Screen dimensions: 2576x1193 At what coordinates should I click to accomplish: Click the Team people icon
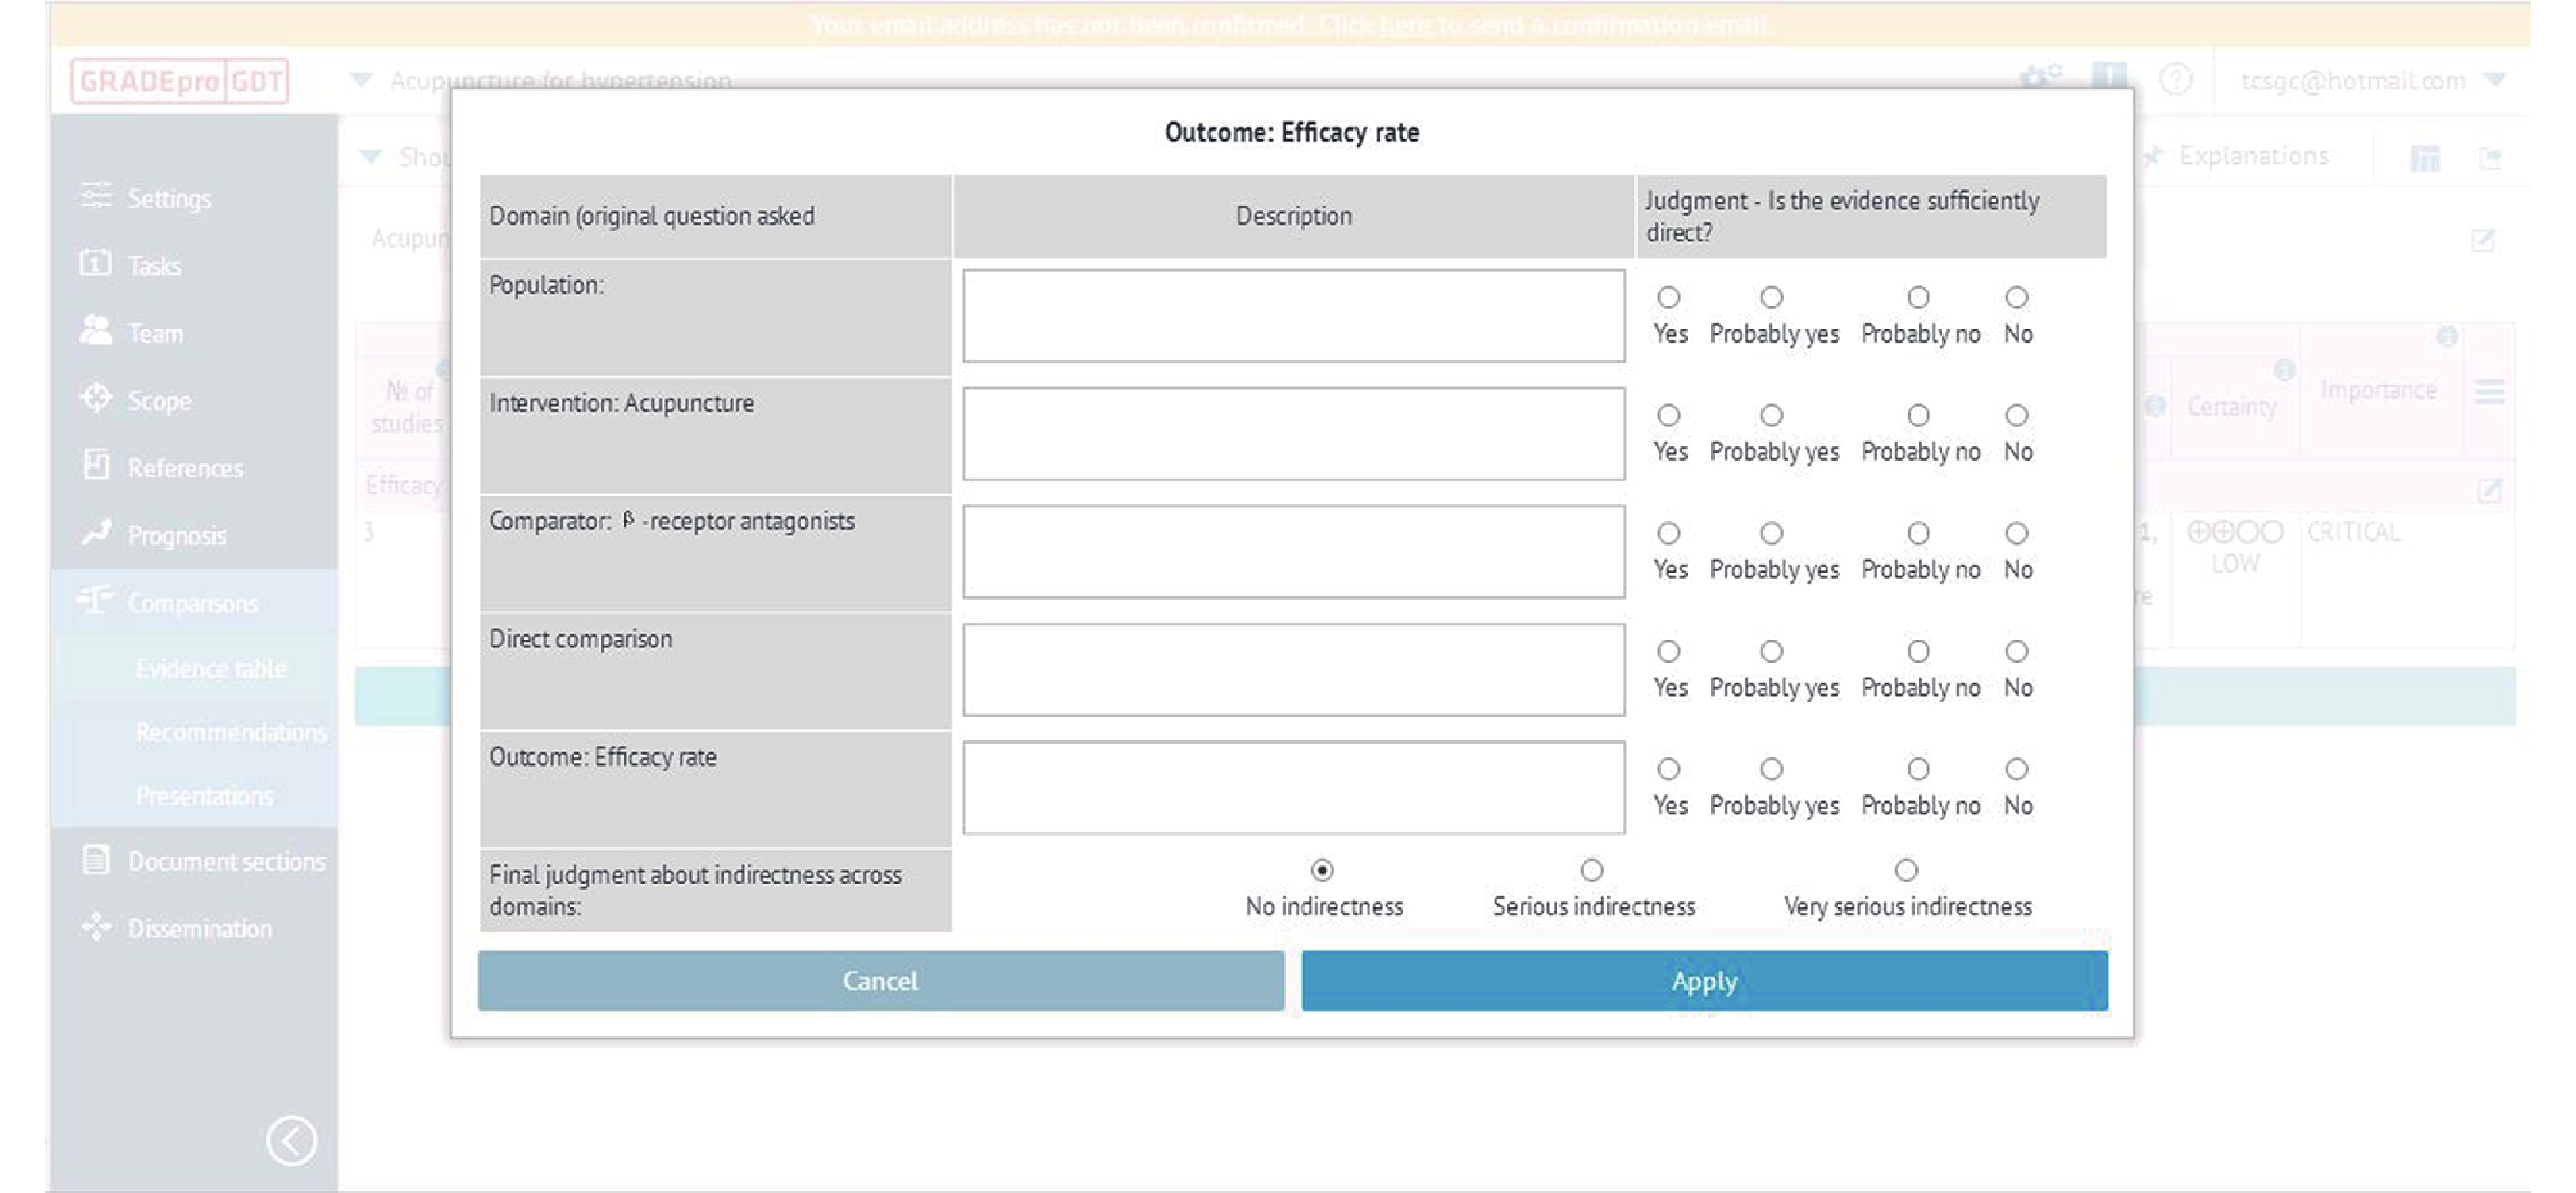click(96, 330)
